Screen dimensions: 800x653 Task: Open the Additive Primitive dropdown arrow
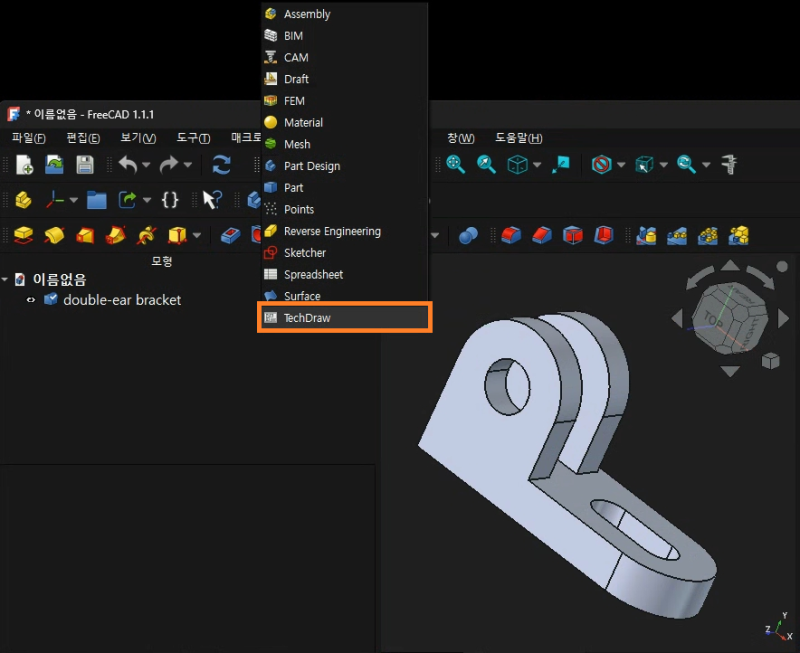tap(197, 235)
